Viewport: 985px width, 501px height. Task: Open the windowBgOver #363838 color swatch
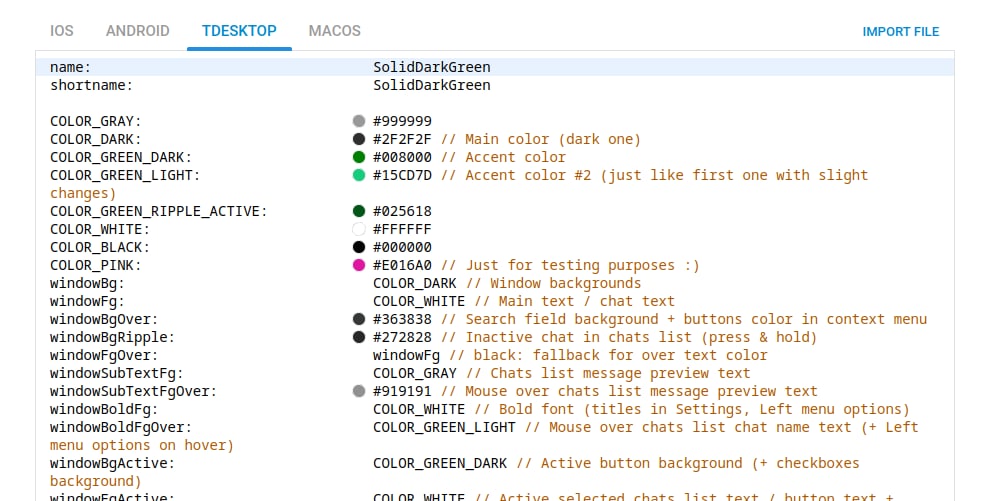(359, 319)
